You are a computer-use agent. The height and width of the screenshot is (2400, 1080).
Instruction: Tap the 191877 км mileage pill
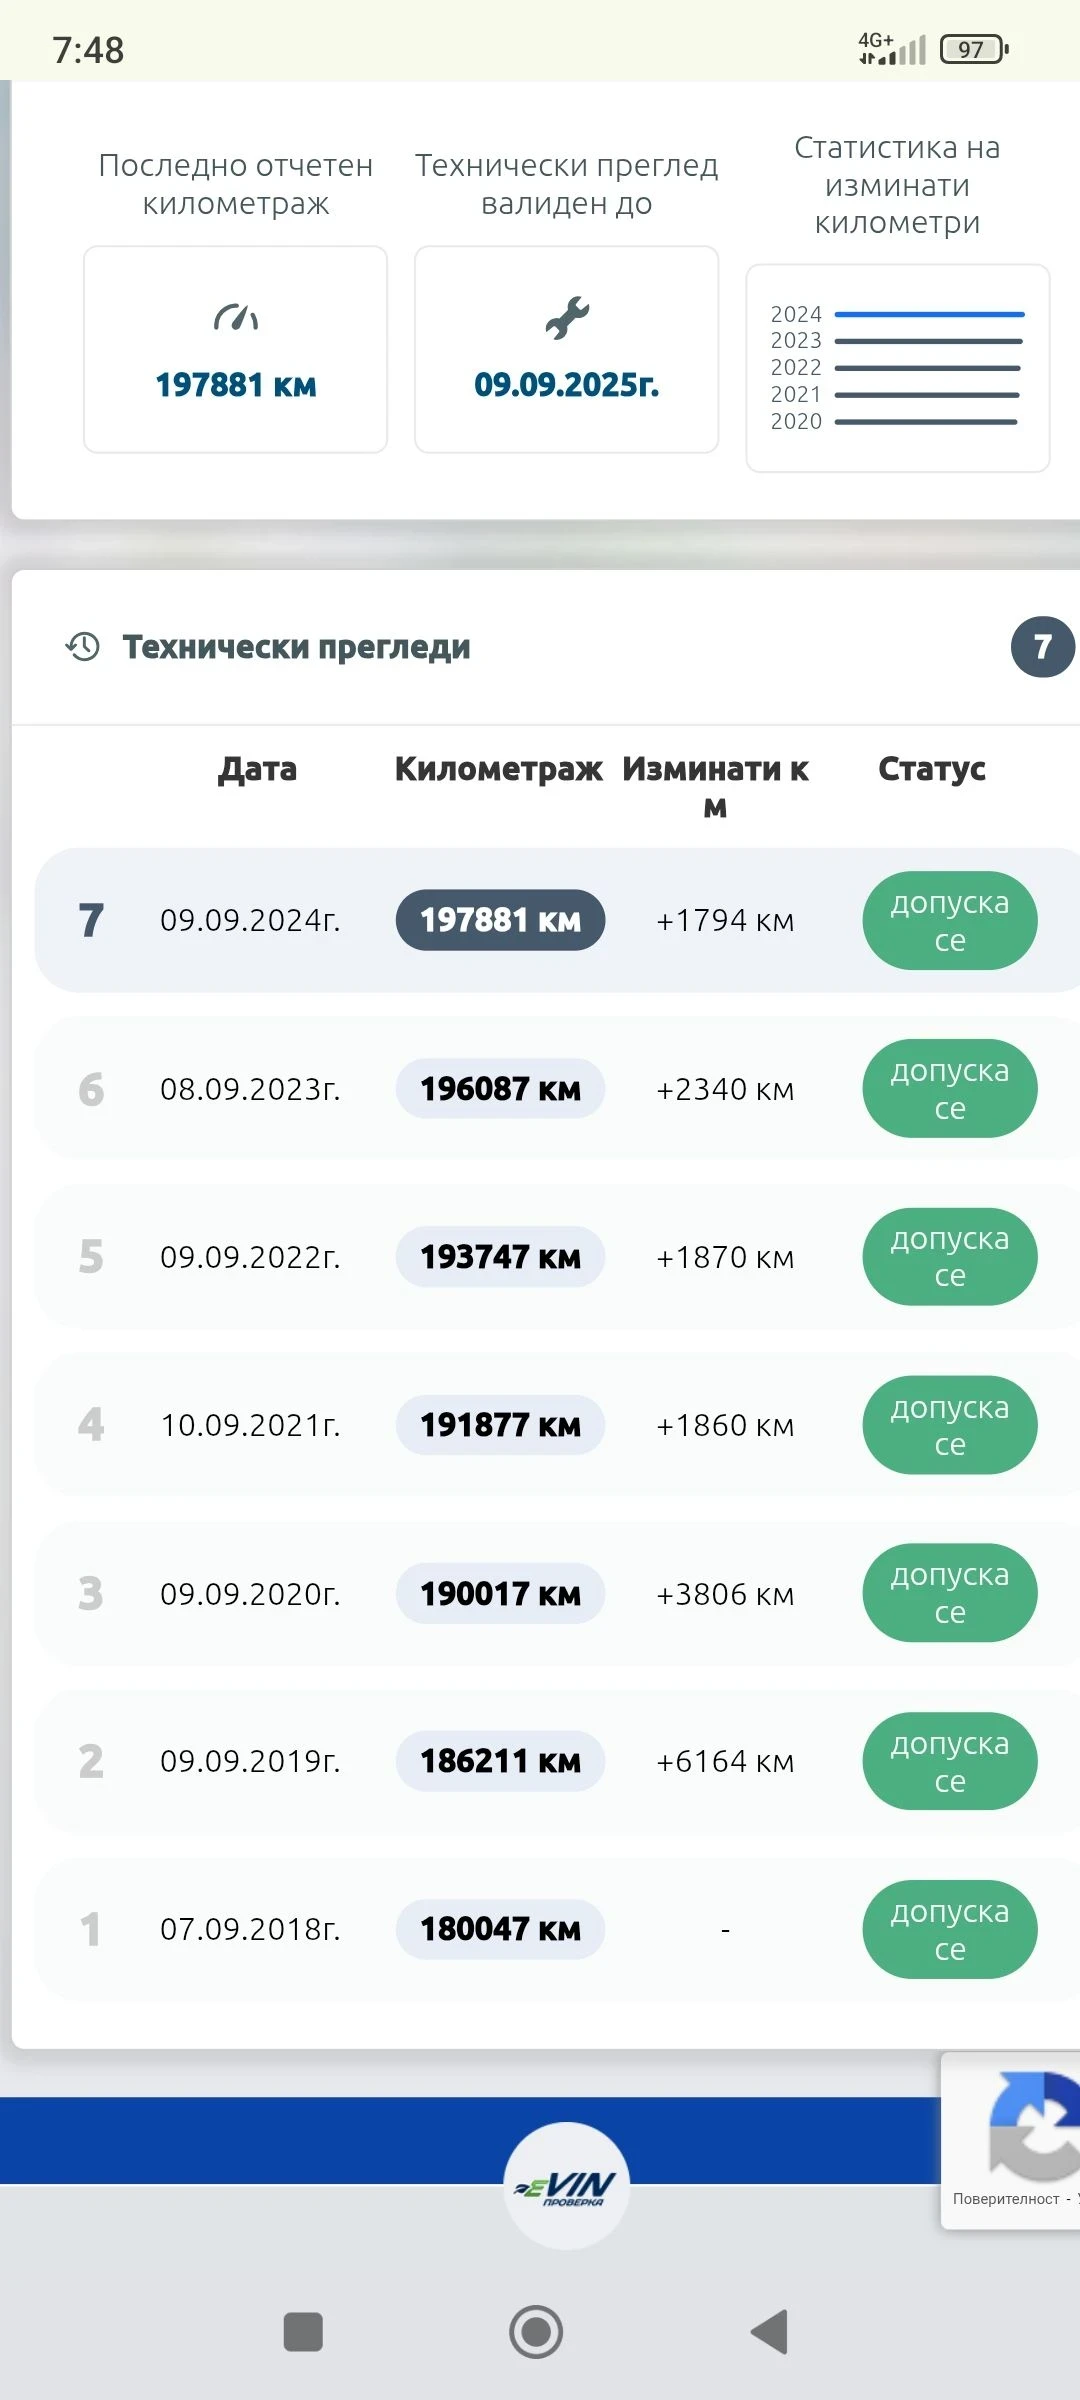click(500, 1425)
